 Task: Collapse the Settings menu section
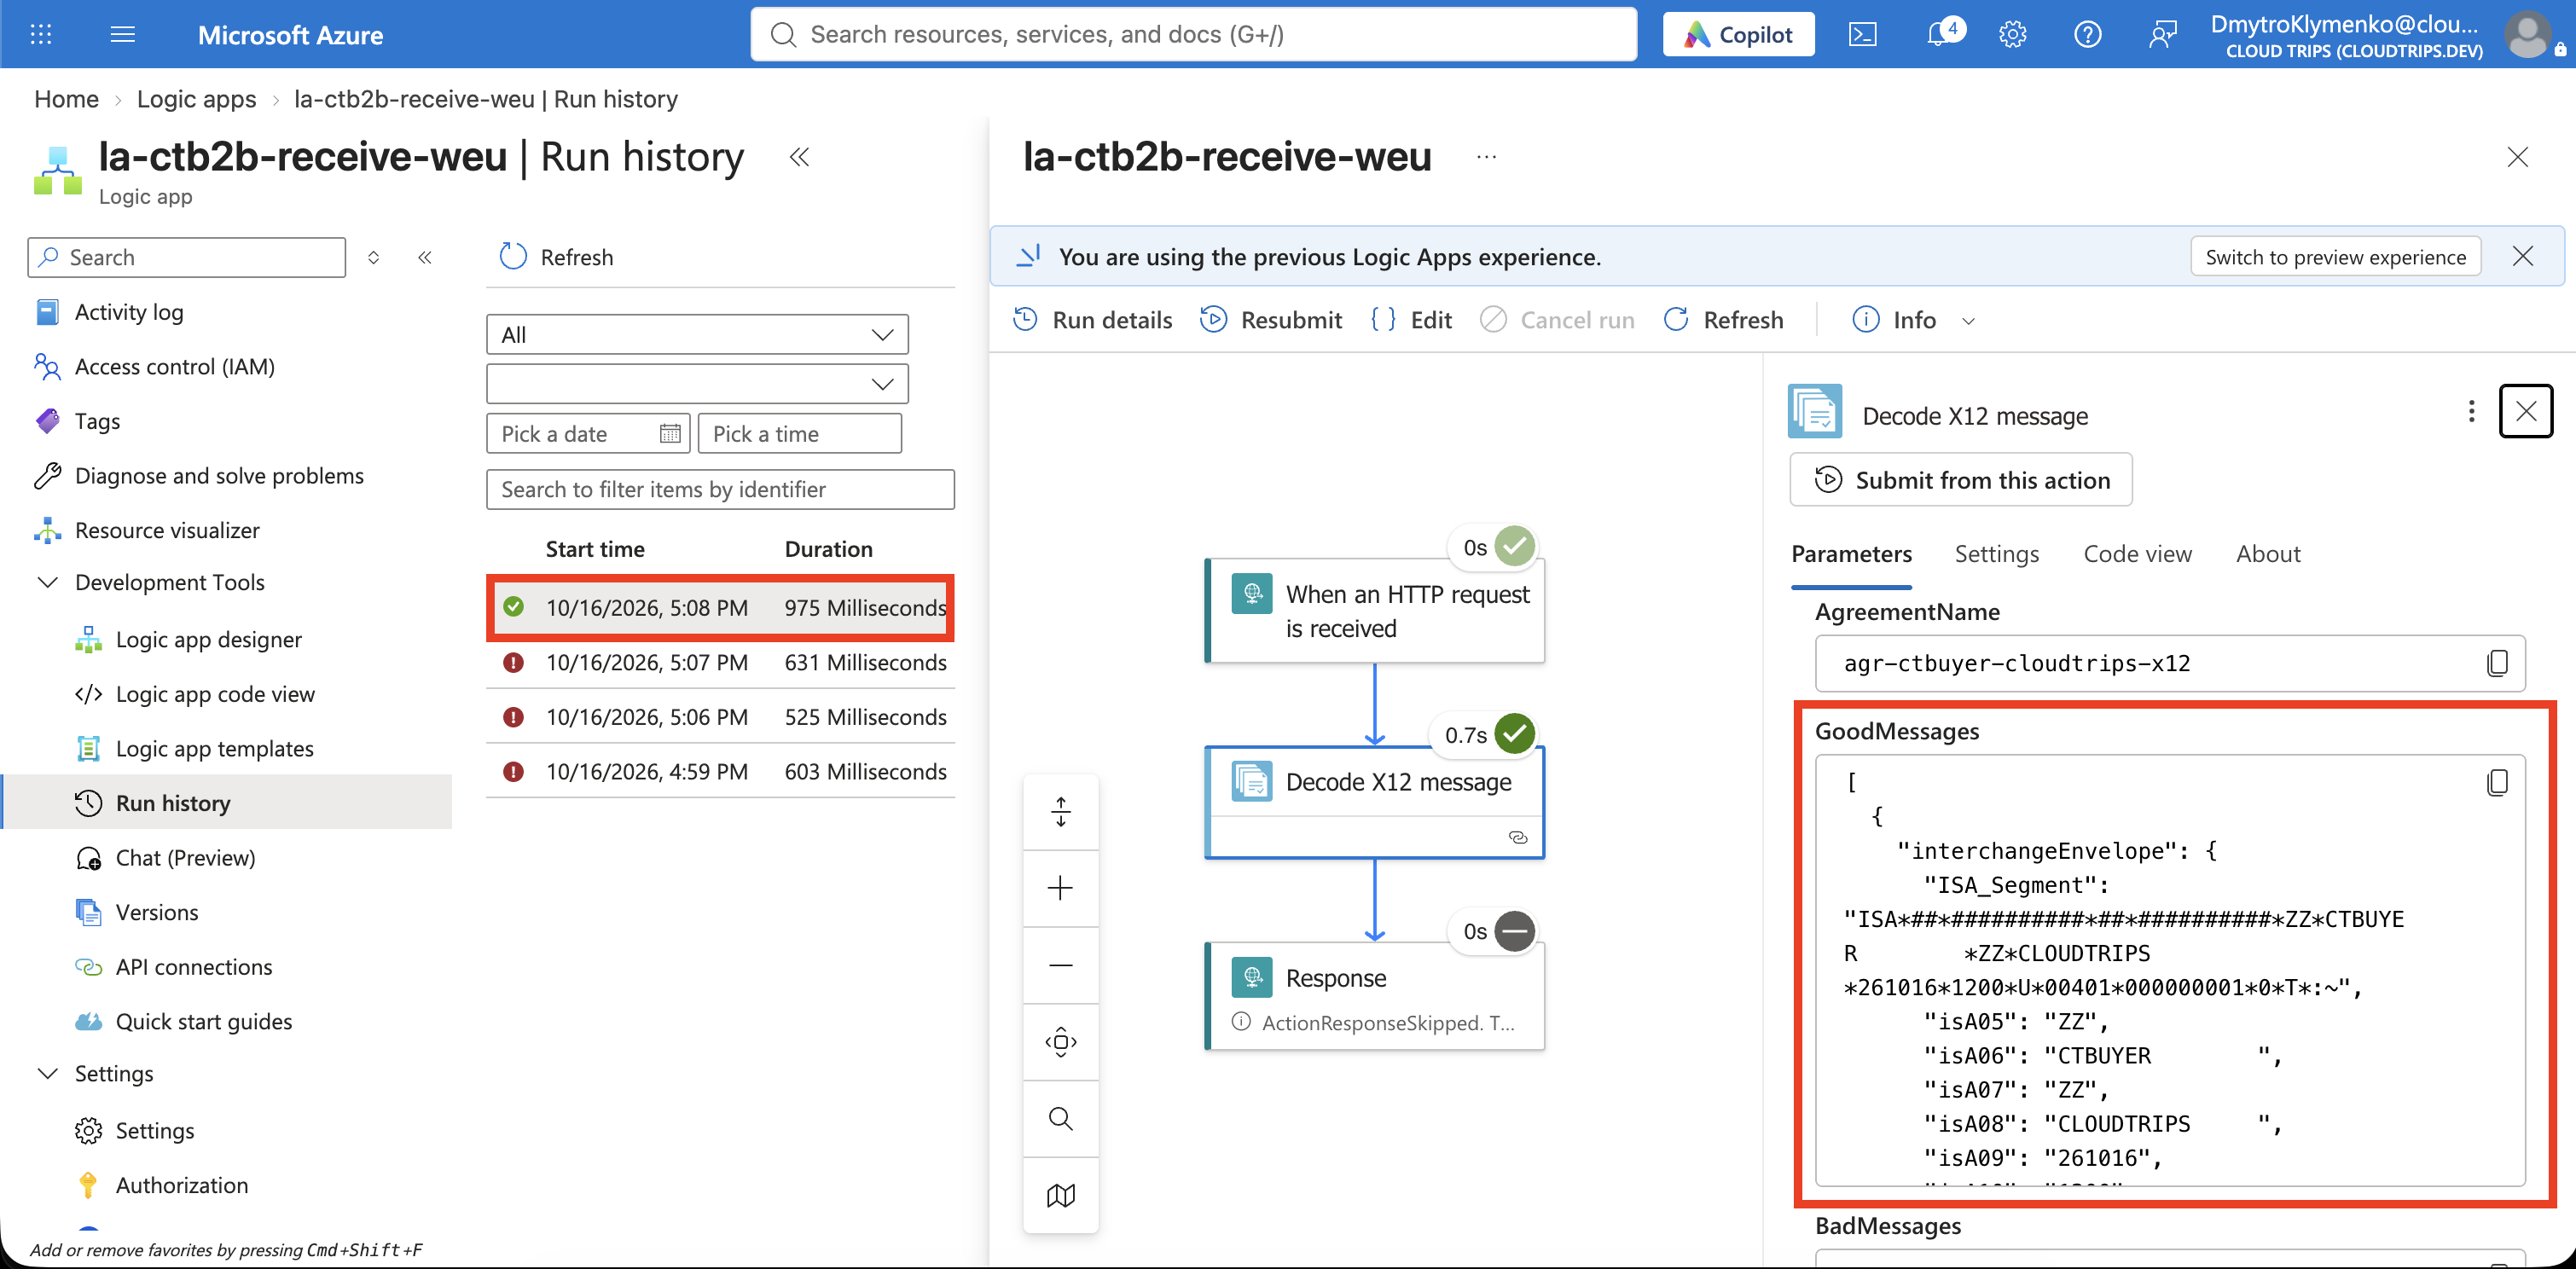tap(47, 1073)
